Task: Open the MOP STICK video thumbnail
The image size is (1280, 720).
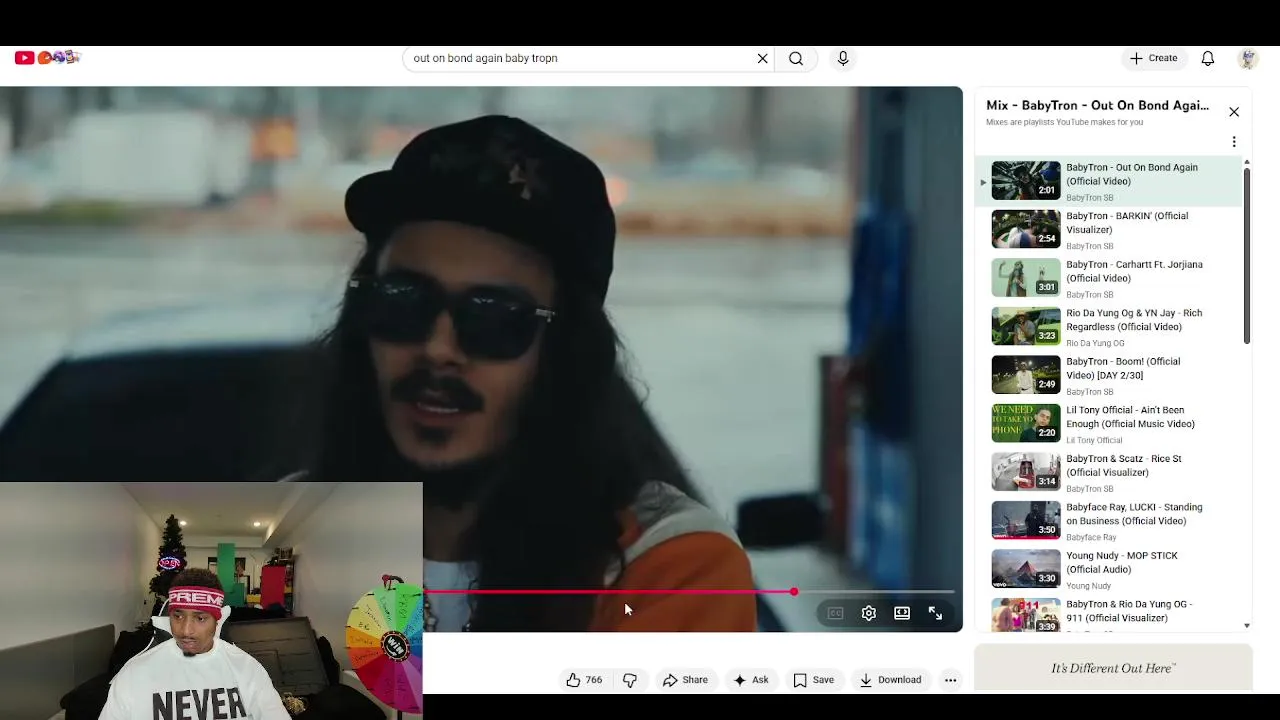Action: (1026, 568)
